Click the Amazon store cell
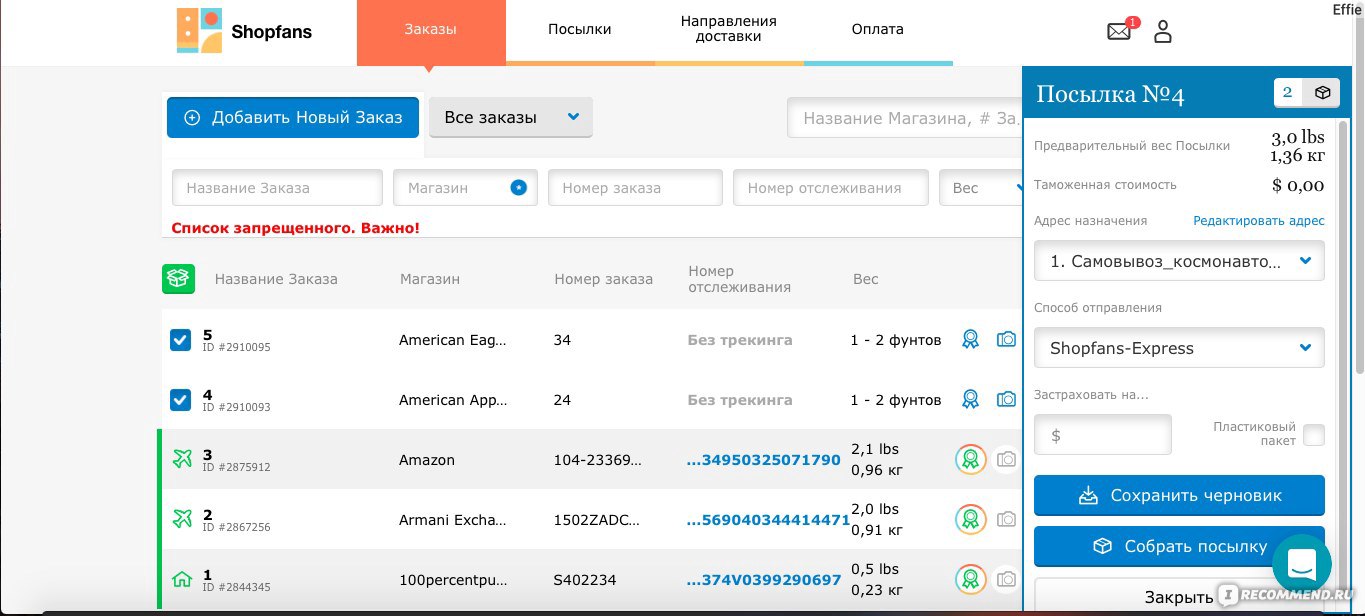The height and width of the screenshot is (616, 1365). (x=427, y=460)
